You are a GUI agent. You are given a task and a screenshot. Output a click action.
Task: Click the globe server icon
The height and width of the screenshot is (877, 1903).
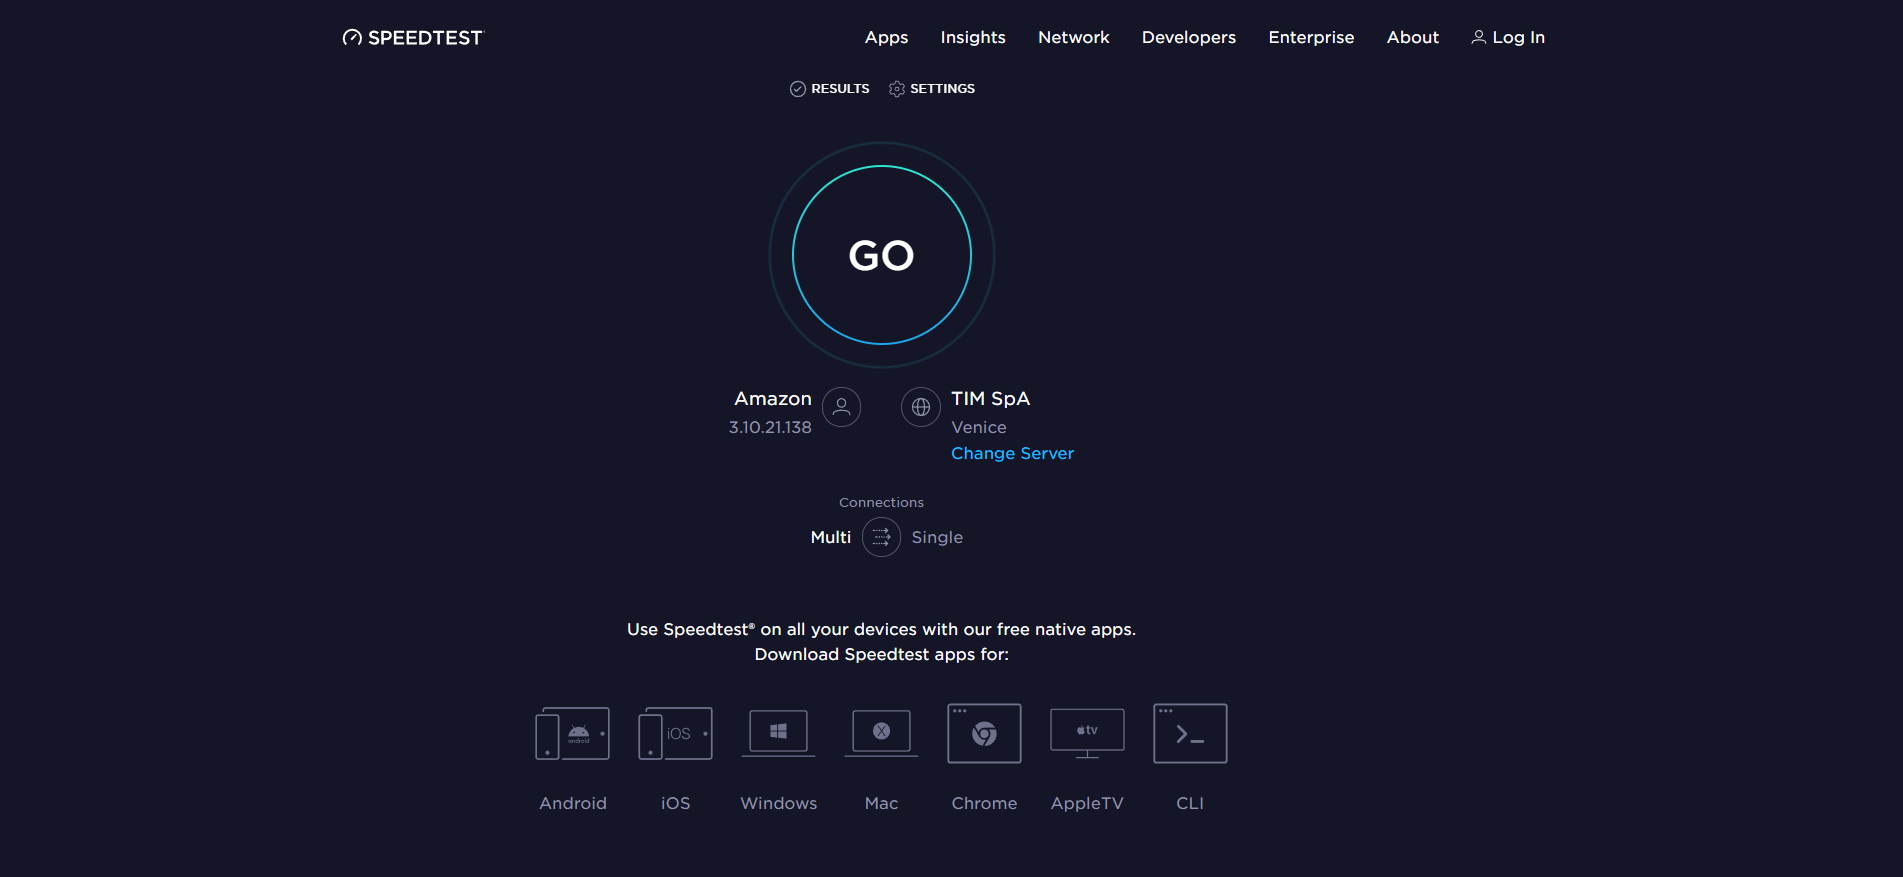point(920,407)
